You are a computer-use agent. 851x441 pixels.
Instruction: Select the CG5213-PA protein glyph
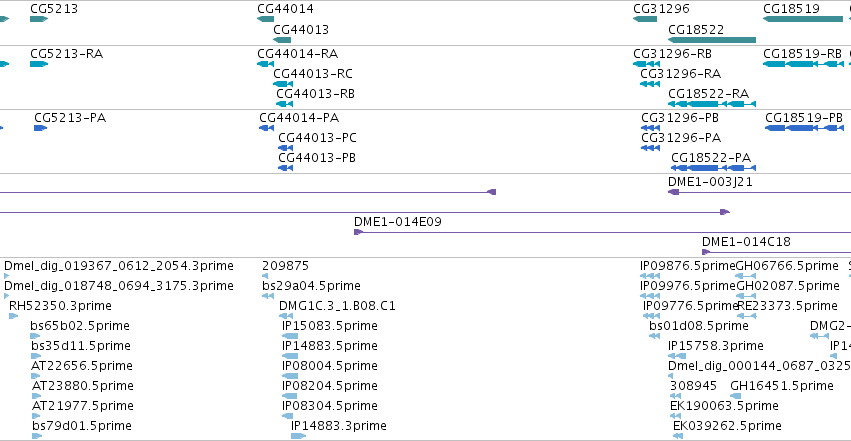(x=41, y=128)
